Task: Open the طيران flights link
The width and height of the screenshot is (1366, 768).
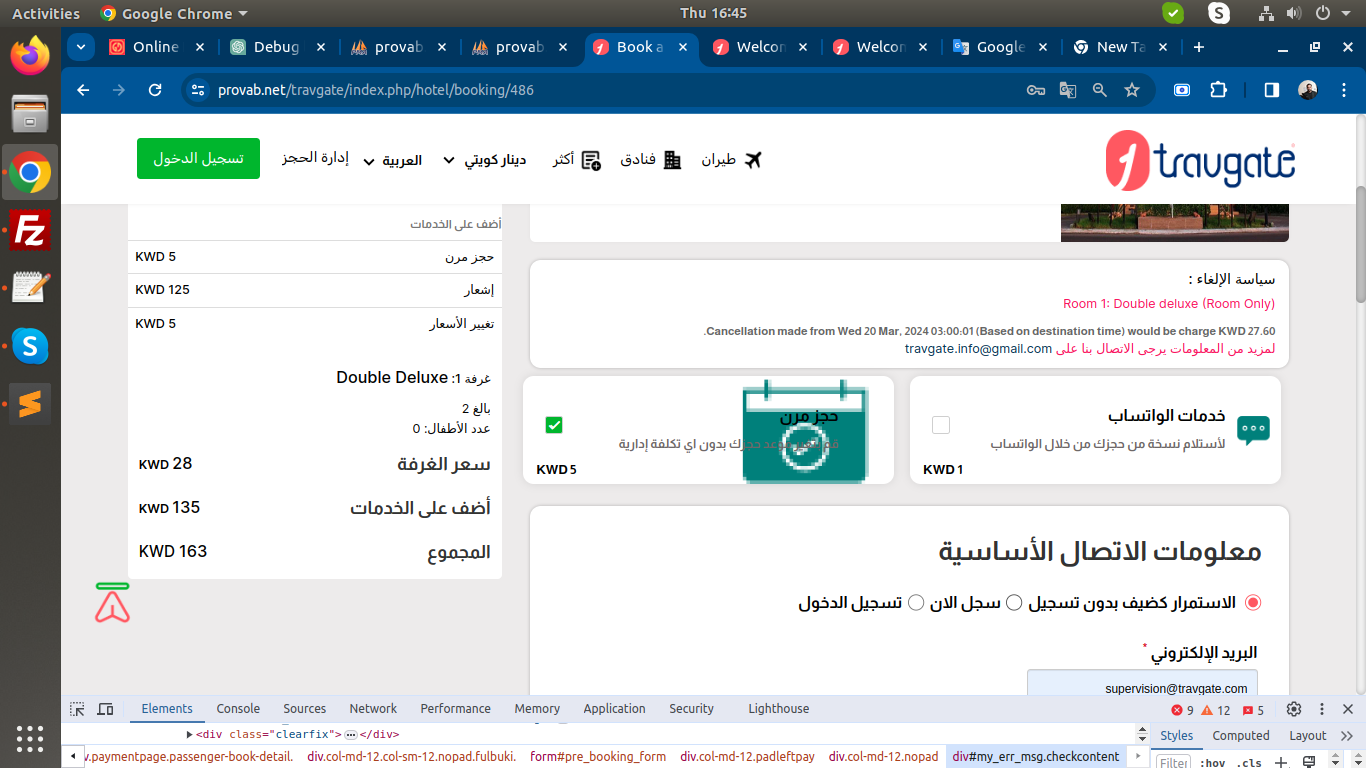Action: pos(731,160)
